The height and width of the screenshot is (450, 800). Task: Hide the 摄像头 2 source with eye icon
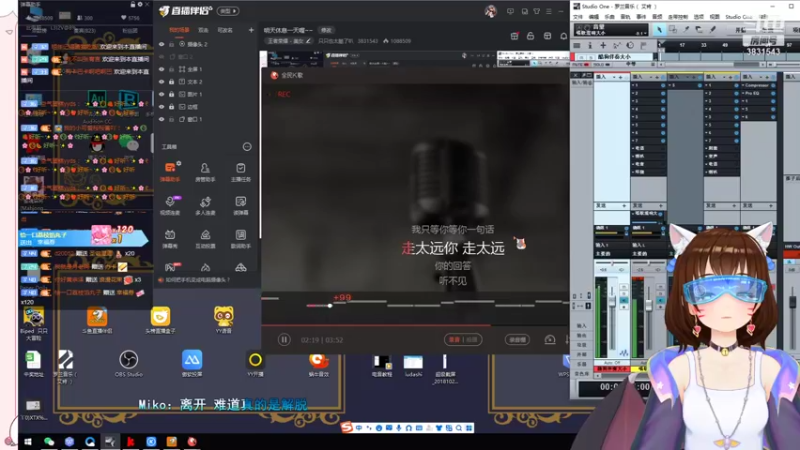(x=162, y=44)
